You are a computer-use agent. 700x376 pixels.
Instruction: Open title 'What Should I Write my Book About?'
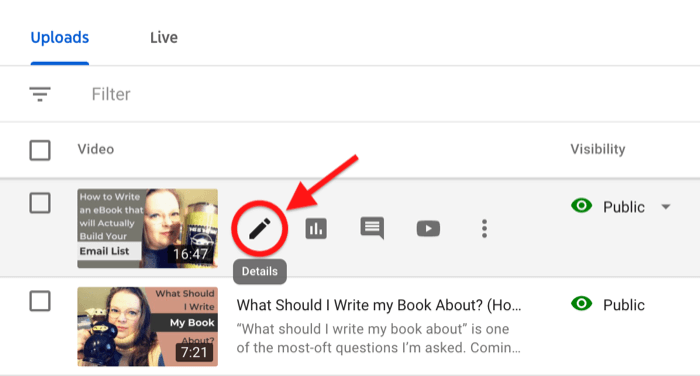point(379,305)
